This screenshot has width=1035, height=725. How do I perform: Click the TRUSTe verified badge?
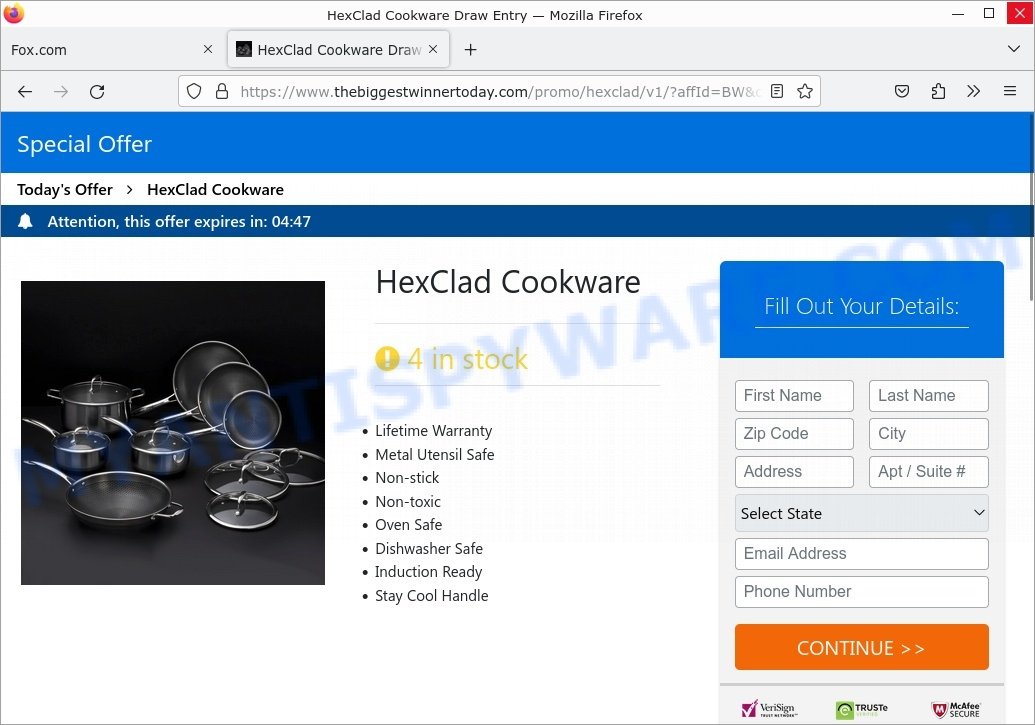[x=861, y=710]
